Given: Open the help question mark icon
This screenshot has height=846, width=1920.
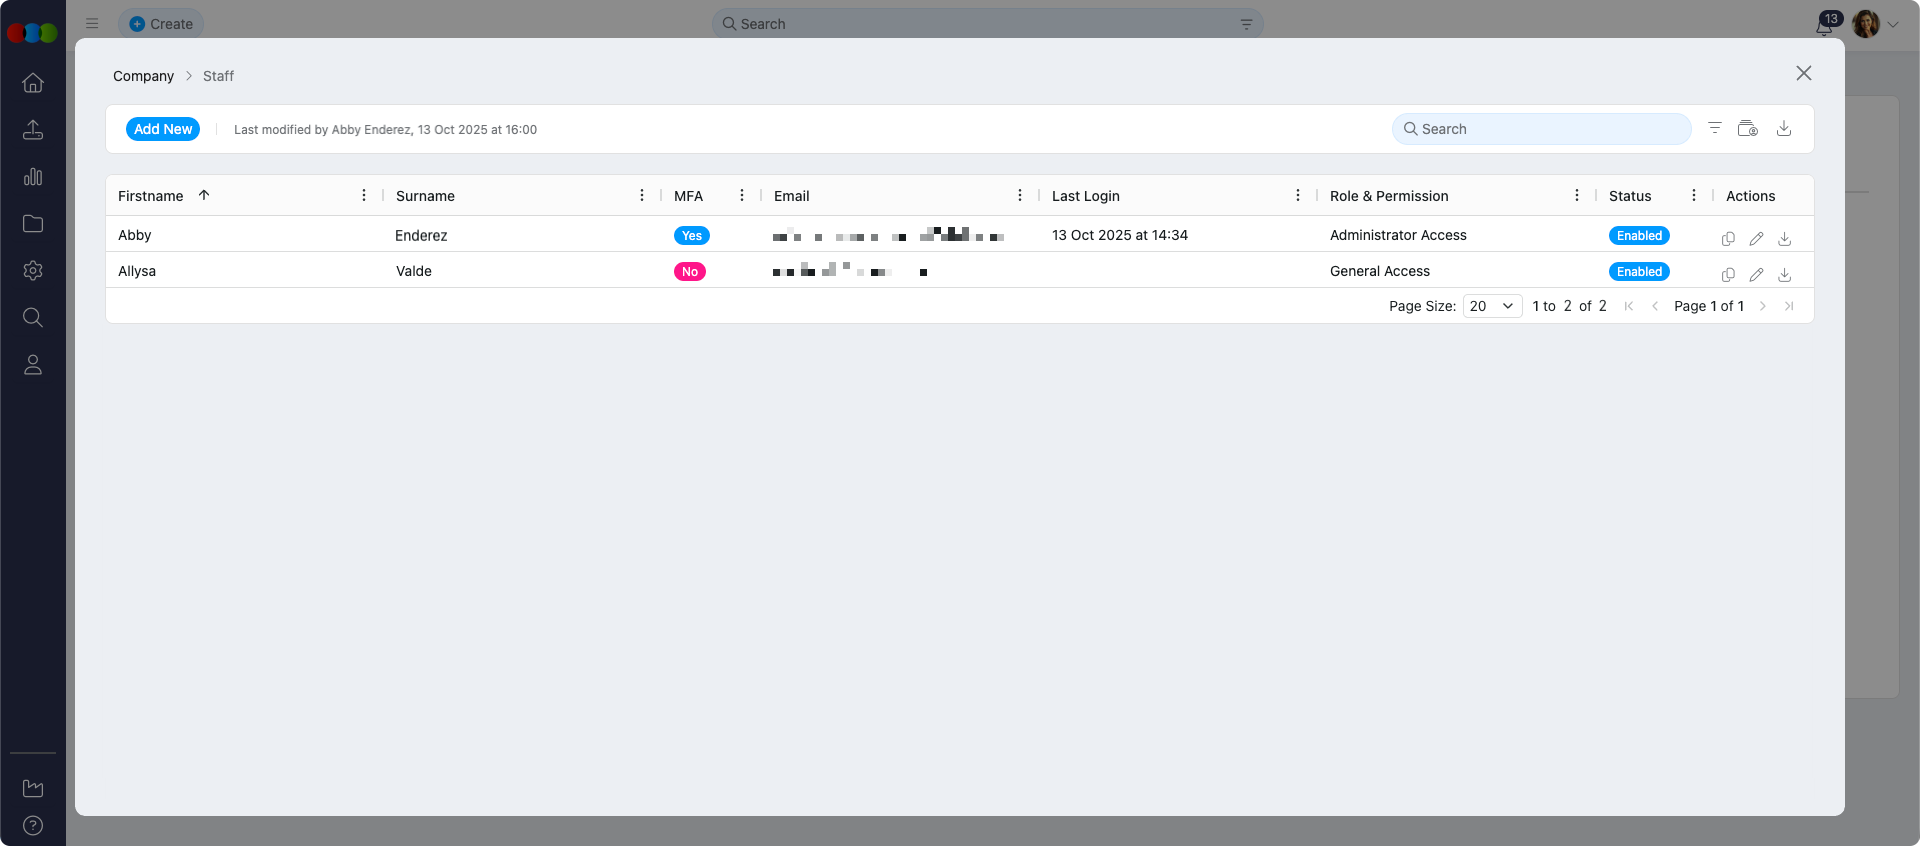Looking at the screenshot, I should click(33, 825).
